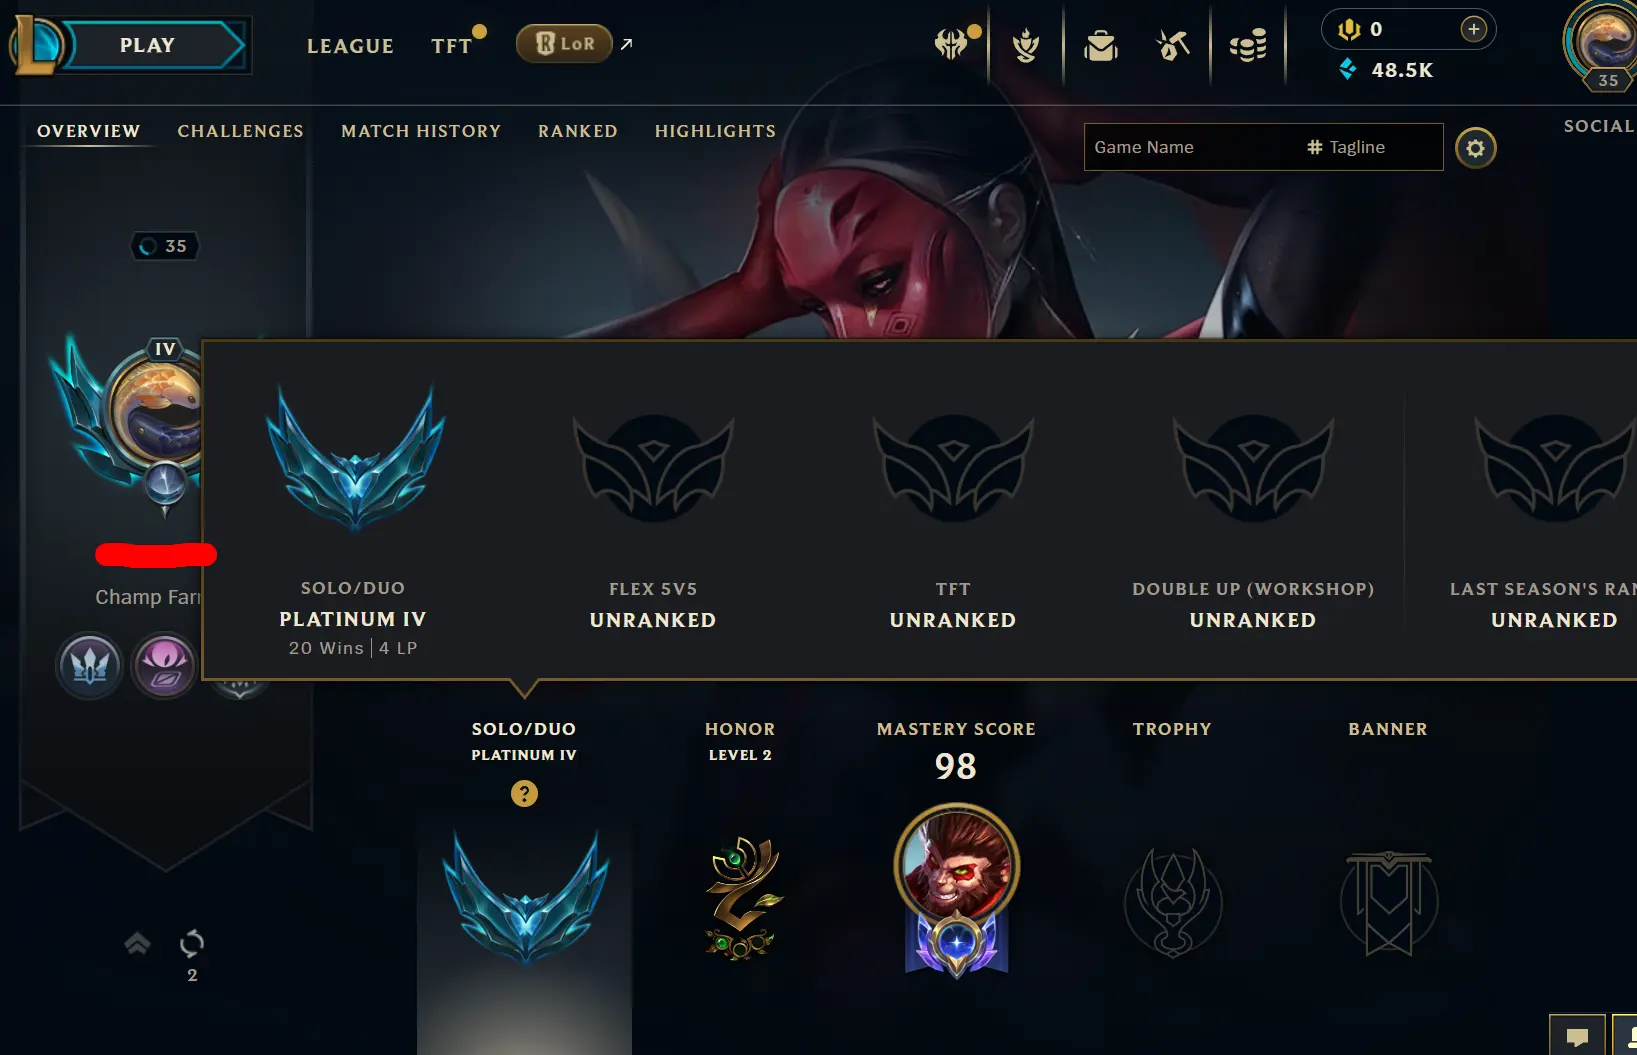Click the profile settings gear icon
1637x1055 pixels.
click(1475, 148)
